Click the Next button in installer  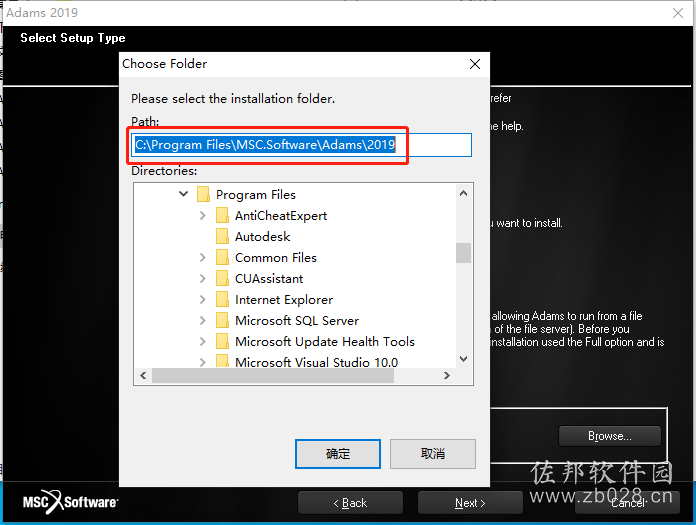470,503
